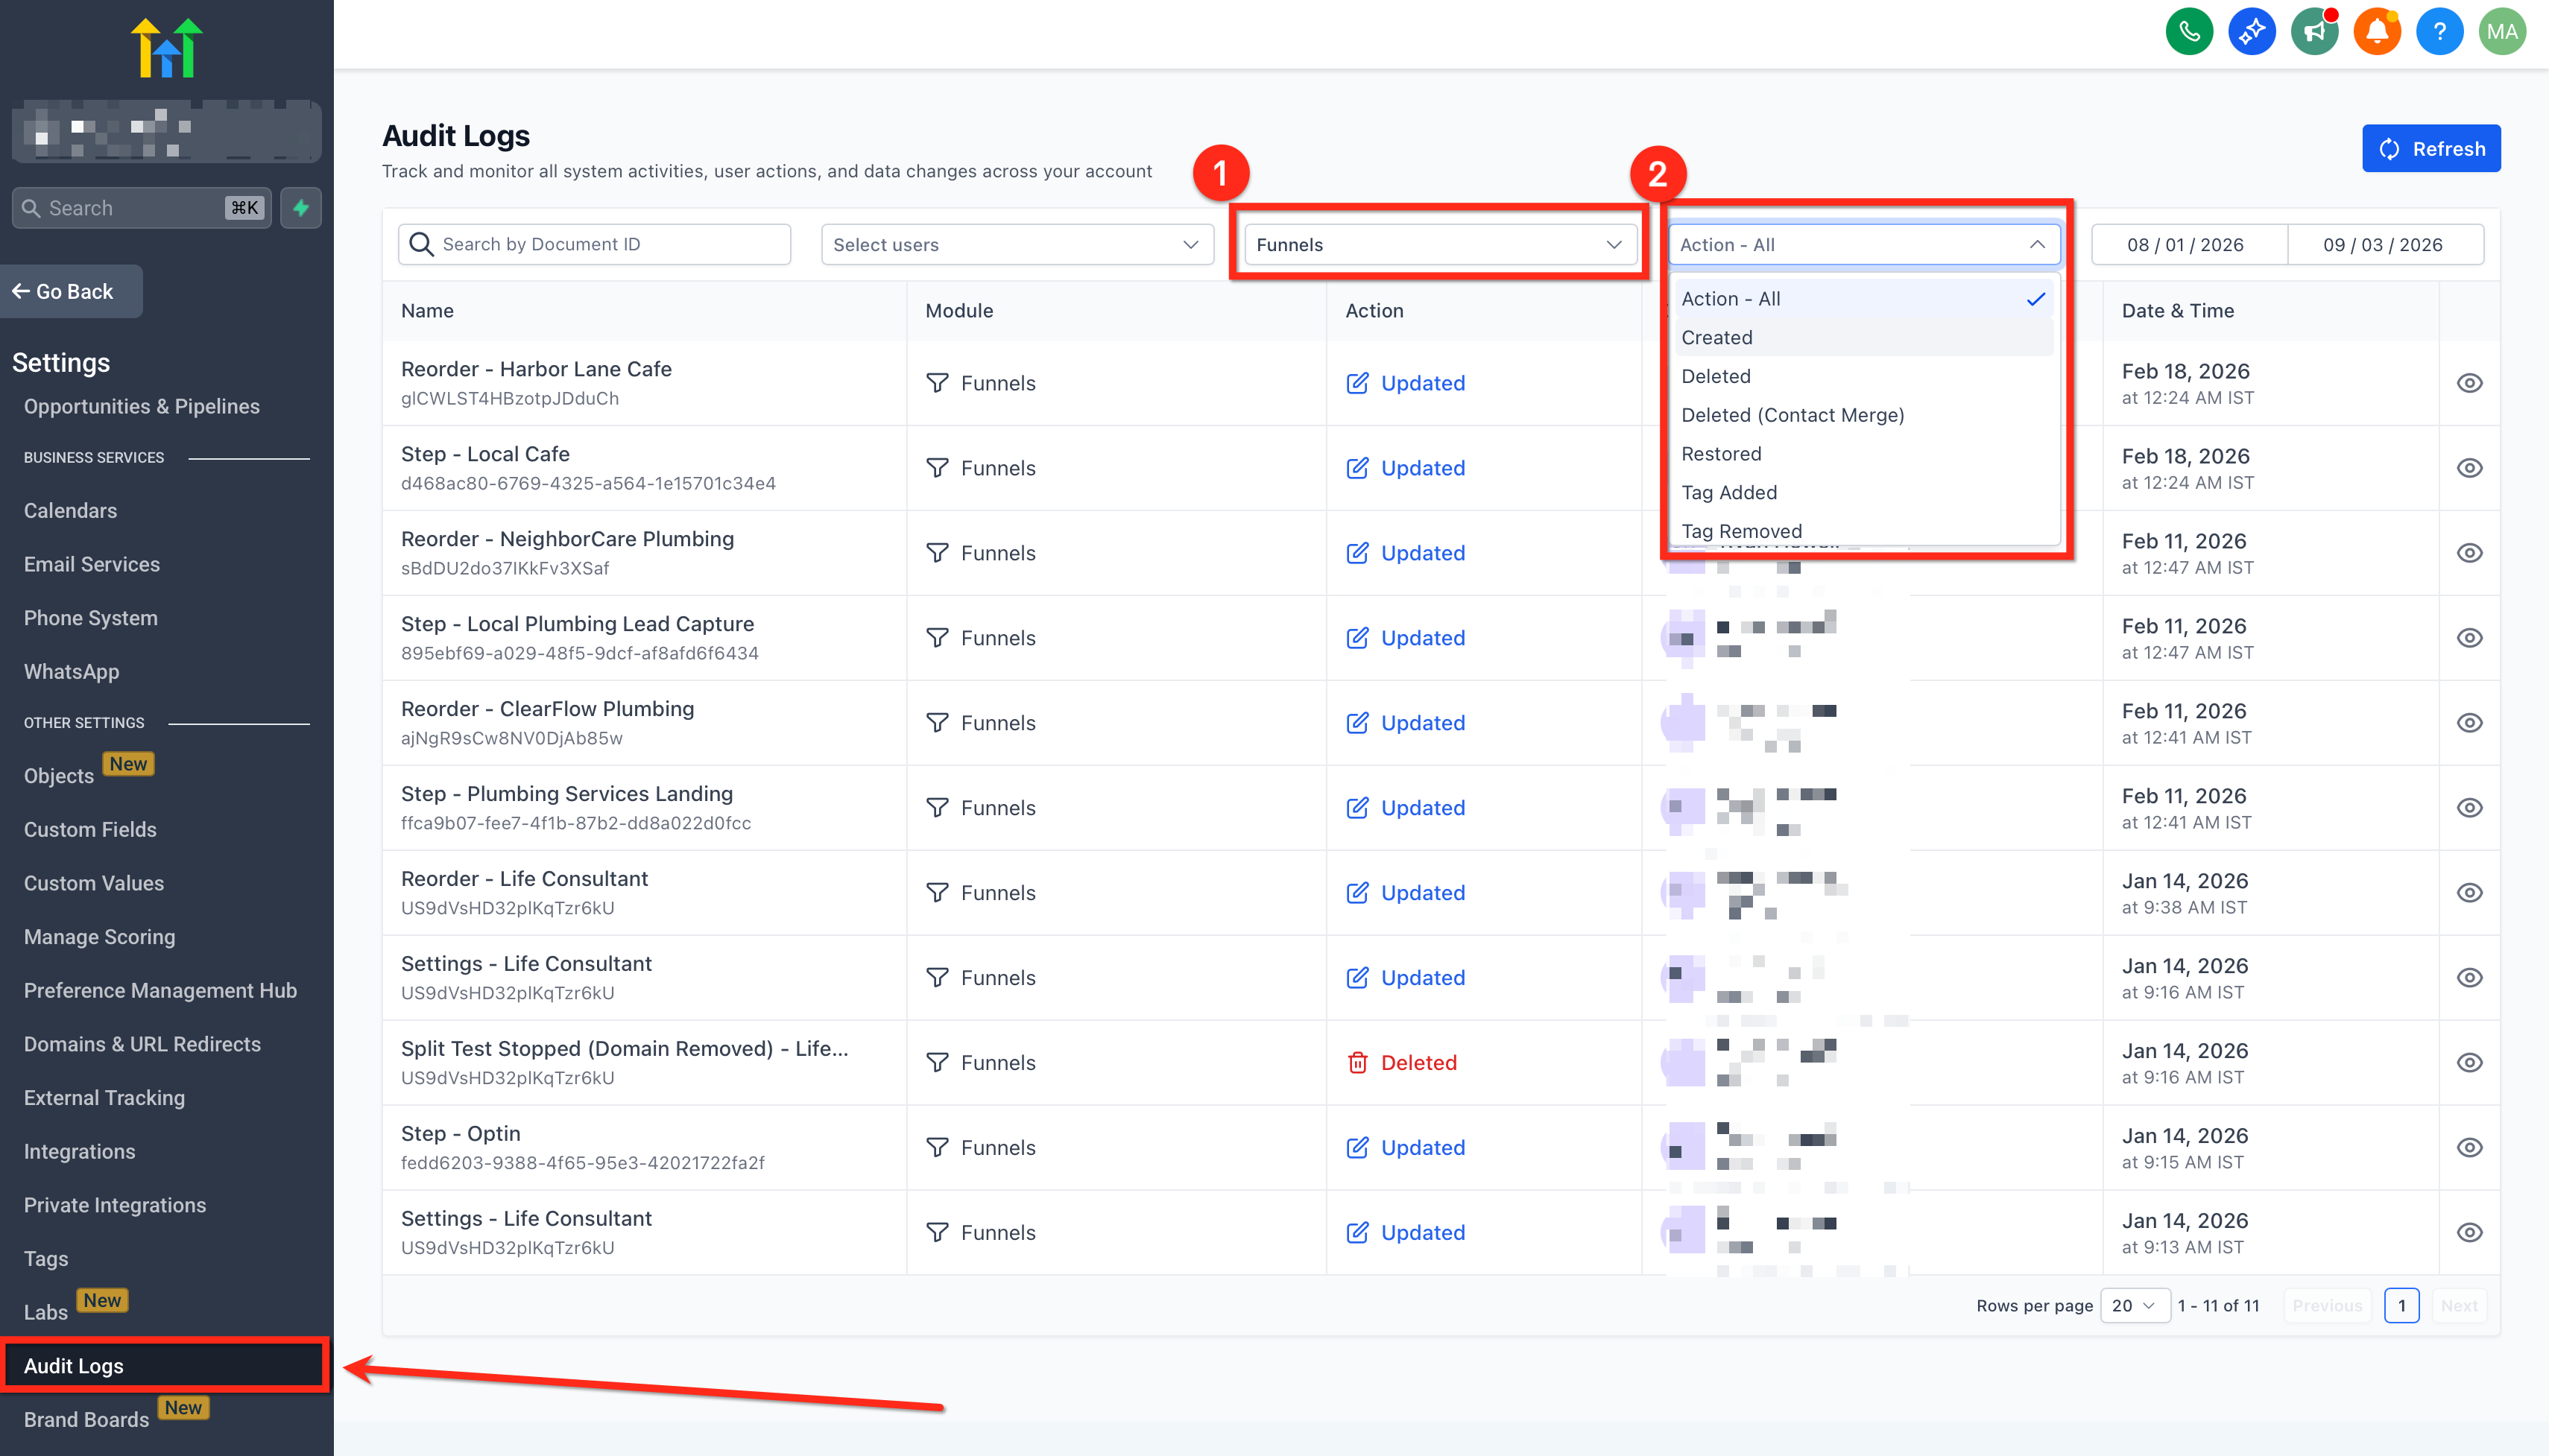
Task: Click the Search by Document ID field
Action: point(595,245)
